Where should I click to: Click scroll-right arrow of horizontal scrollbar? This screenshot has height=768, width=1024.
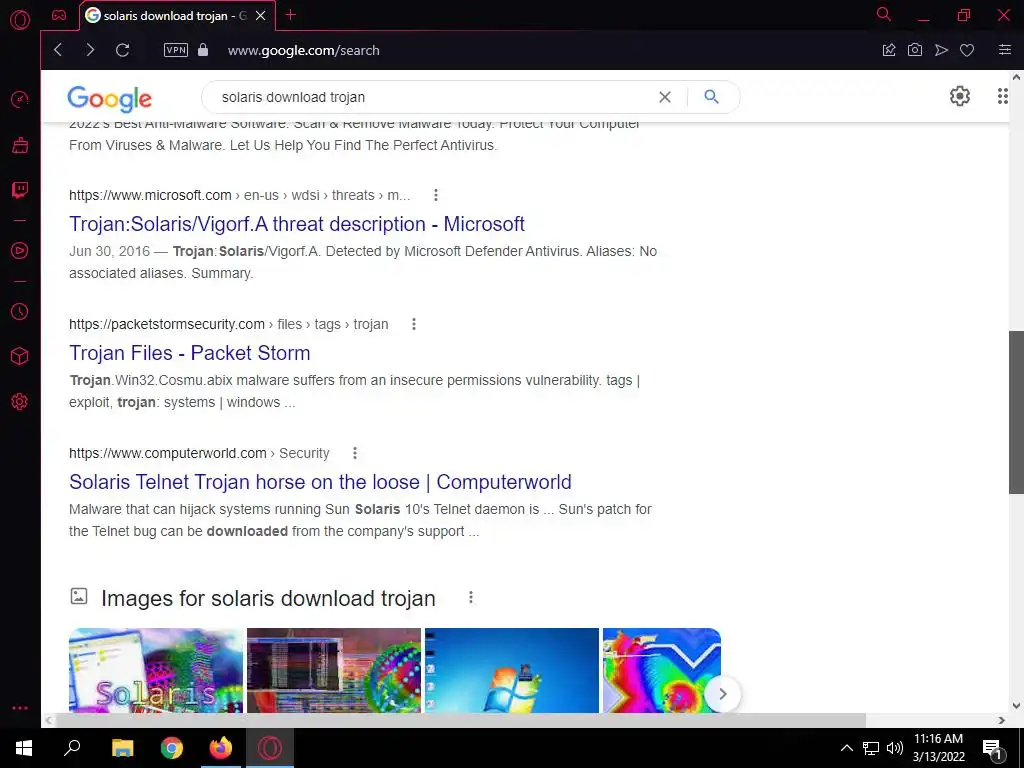[x=1002, y=720]
